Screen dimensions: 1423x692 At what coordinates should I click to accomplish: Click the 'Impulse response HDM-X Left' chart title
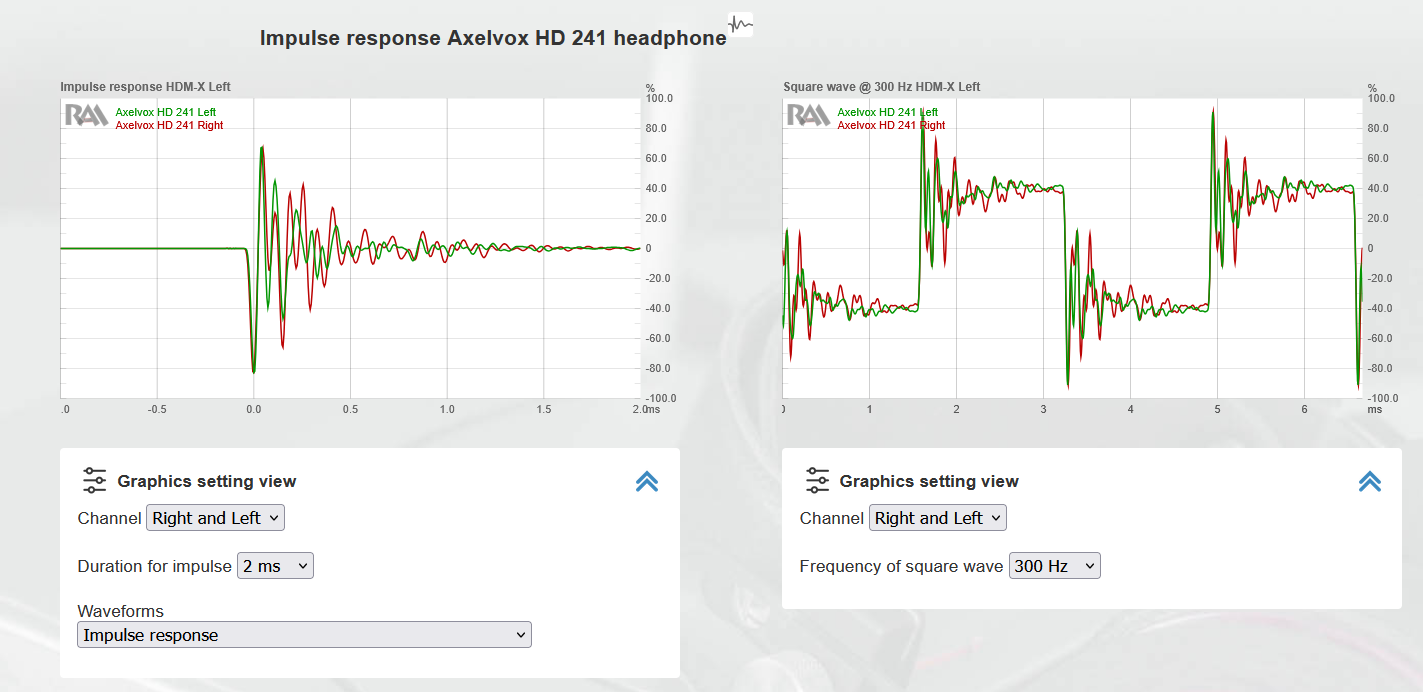[x=146, y=87]
